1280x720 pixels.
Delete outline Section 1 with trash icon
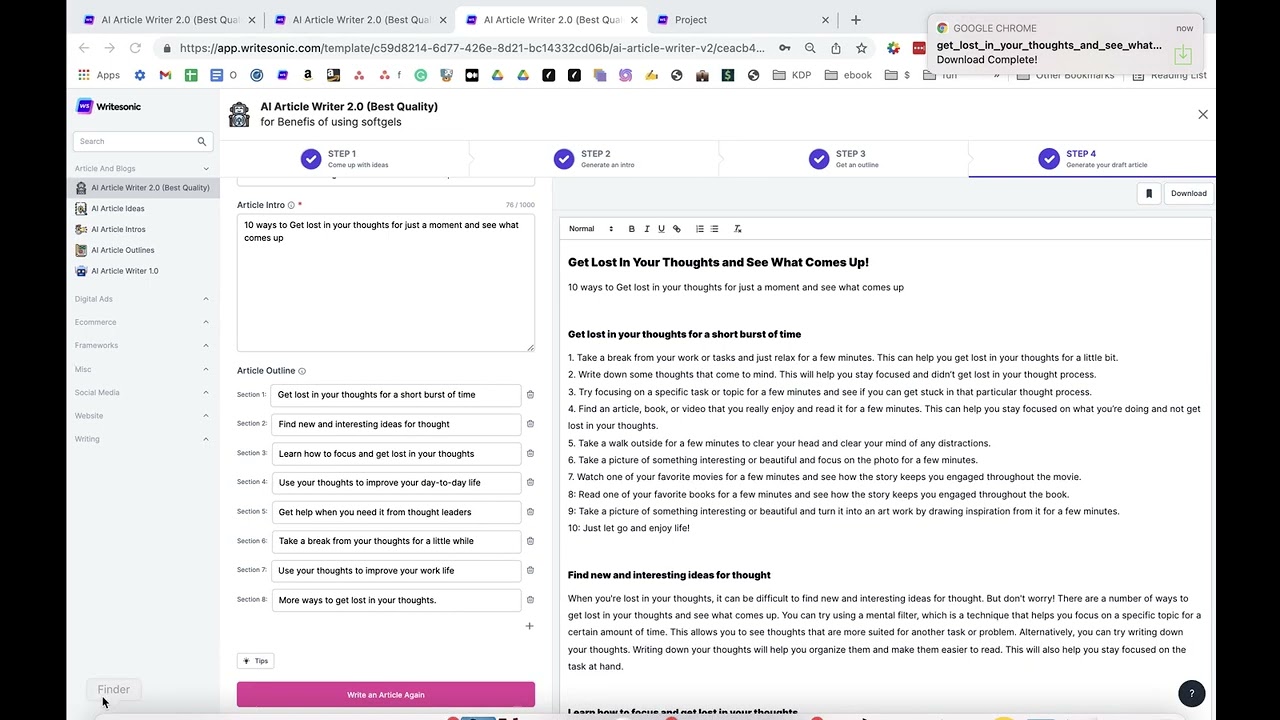(x=530, y=394)
